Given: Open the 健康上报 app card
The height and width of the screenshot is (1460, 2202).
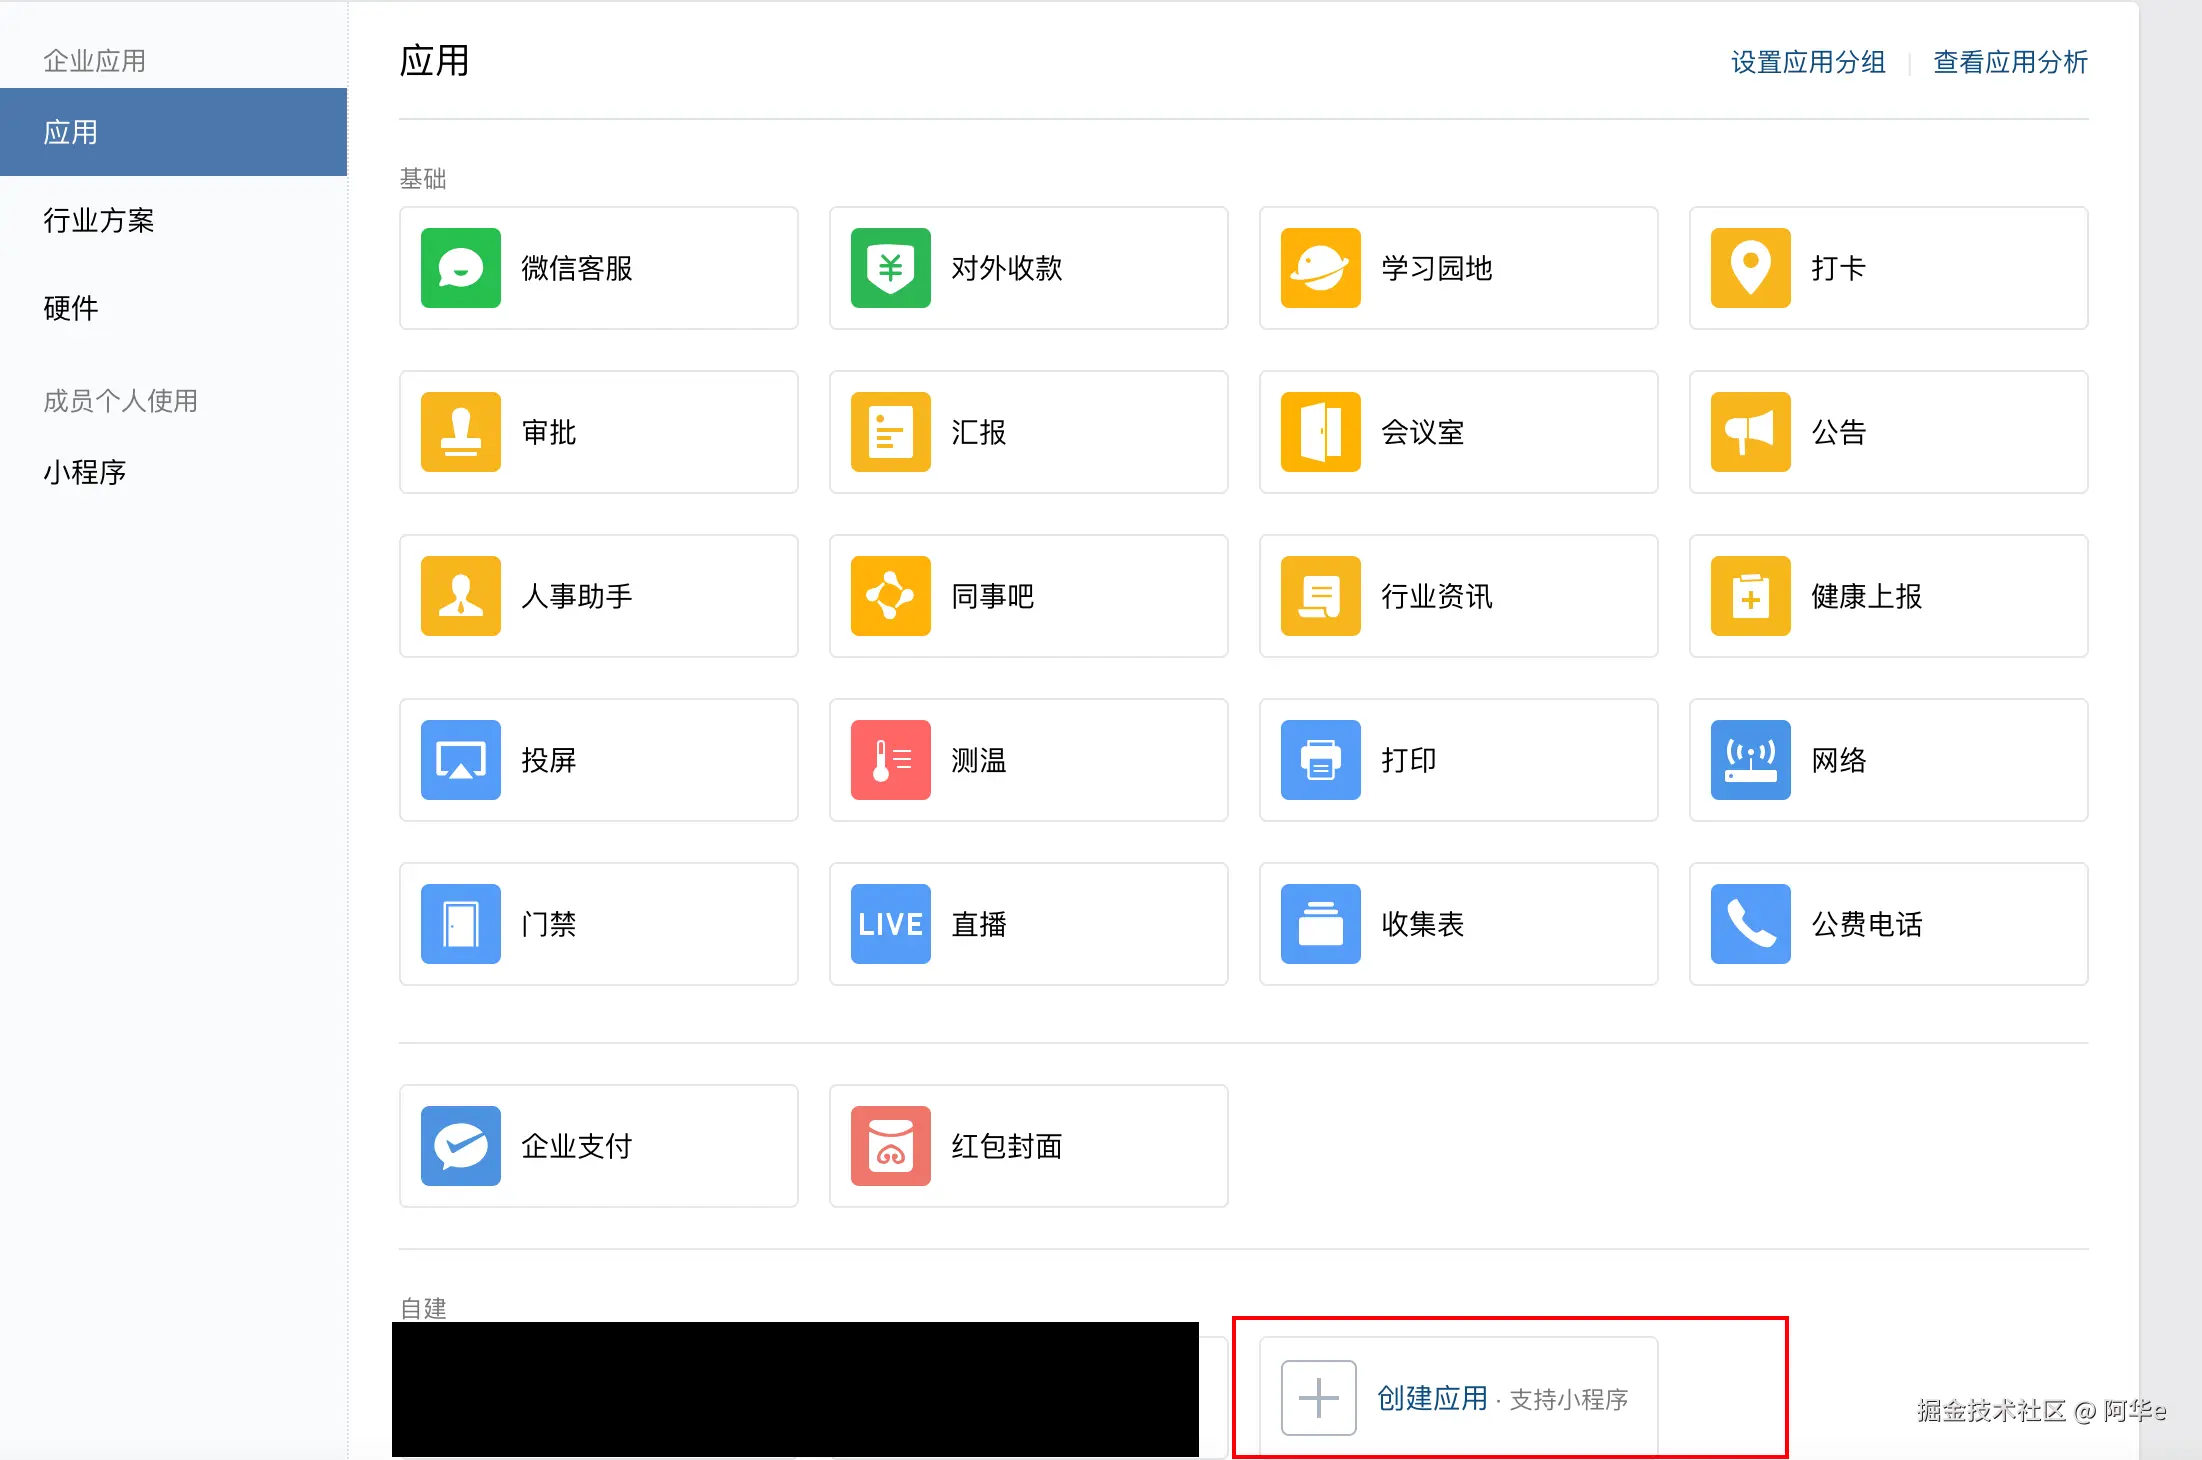Looking at the screenshot, I should (x=1887, y=596).
